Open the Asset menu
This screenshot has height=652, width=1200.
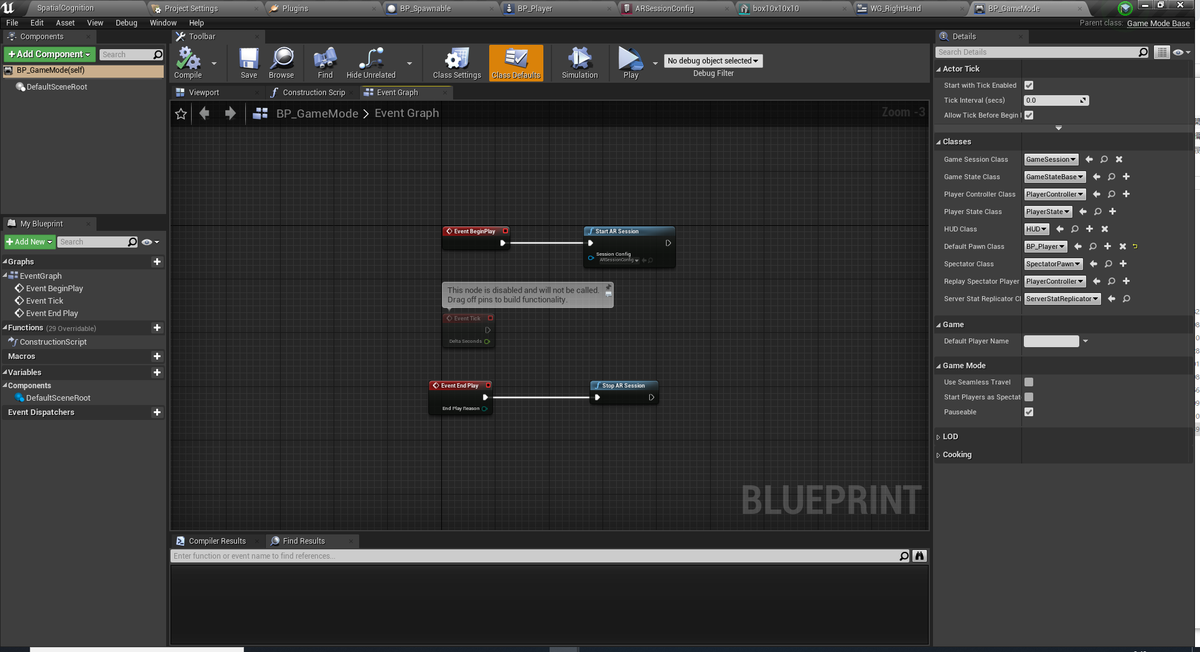pos(65,22)
